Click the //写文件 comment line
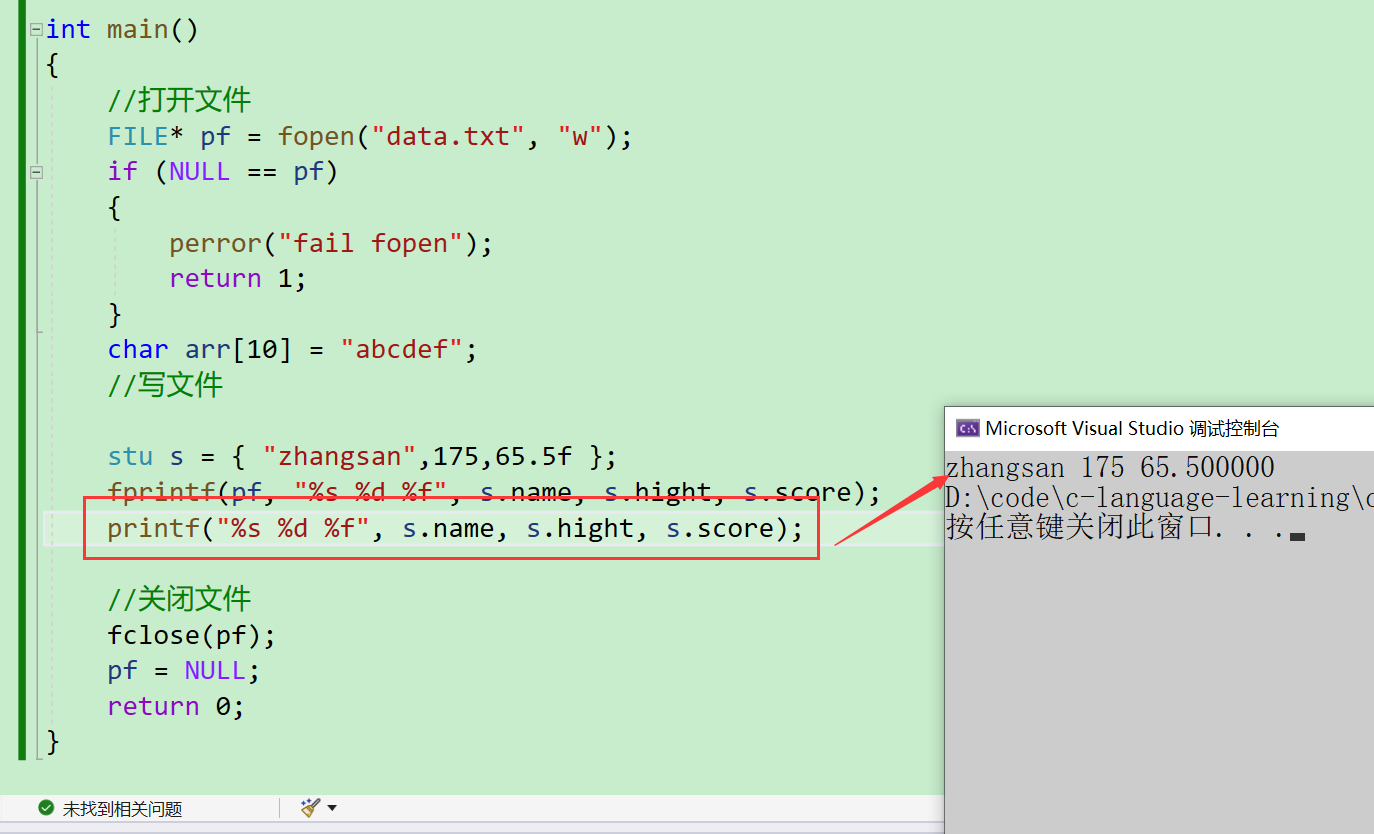This screenshot has width=1374, height=834. [166, 385]
